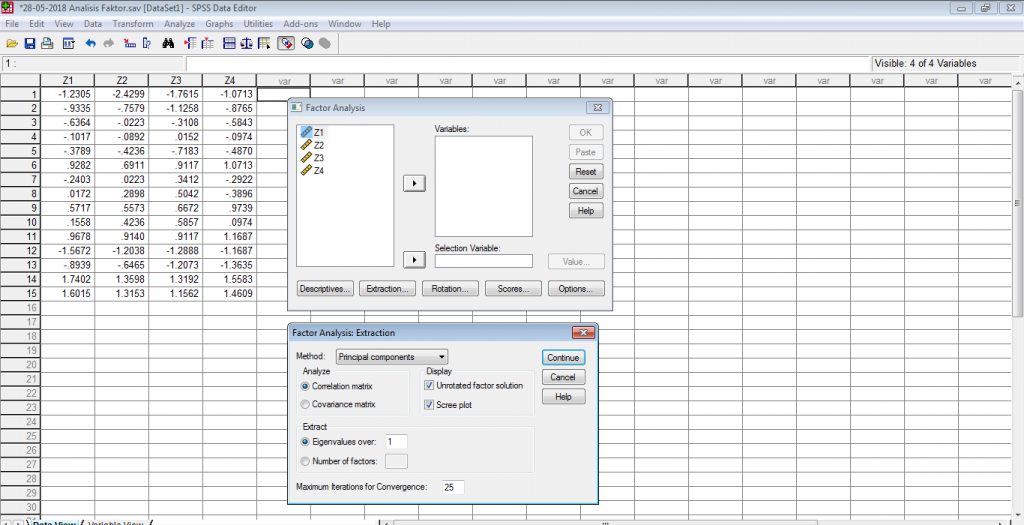Select the Number of factors option
Viewport: 1024px width, 525px height.
coord(305,460)
